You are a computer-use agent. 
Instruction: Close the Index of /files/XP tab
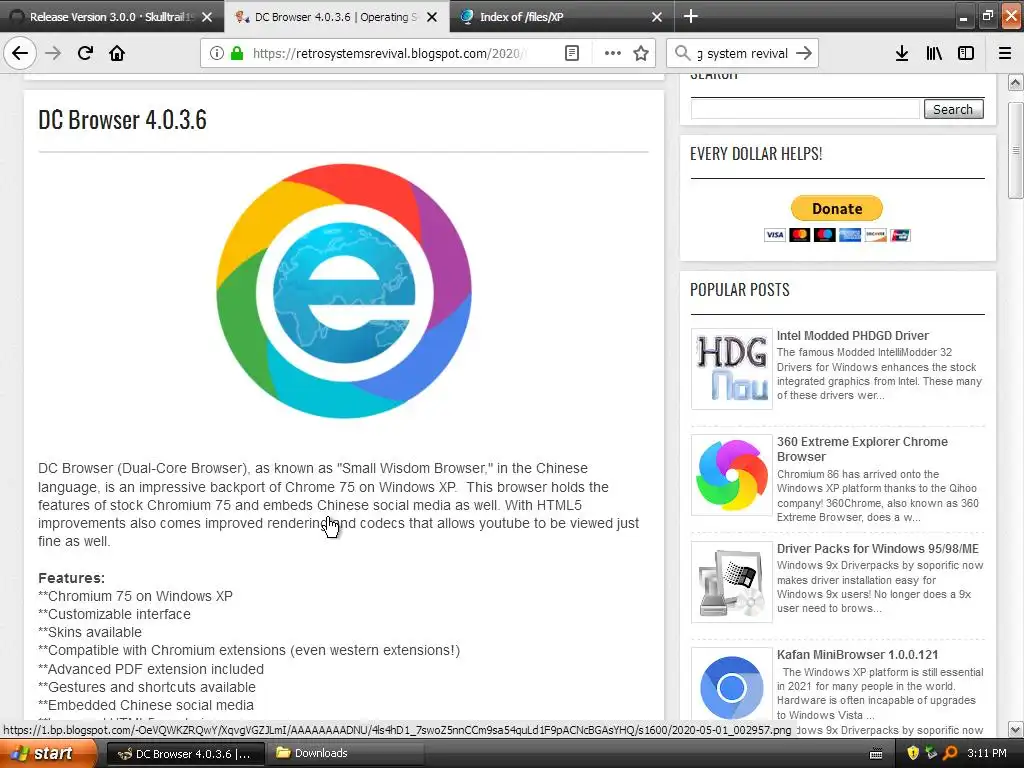[657, 17]
